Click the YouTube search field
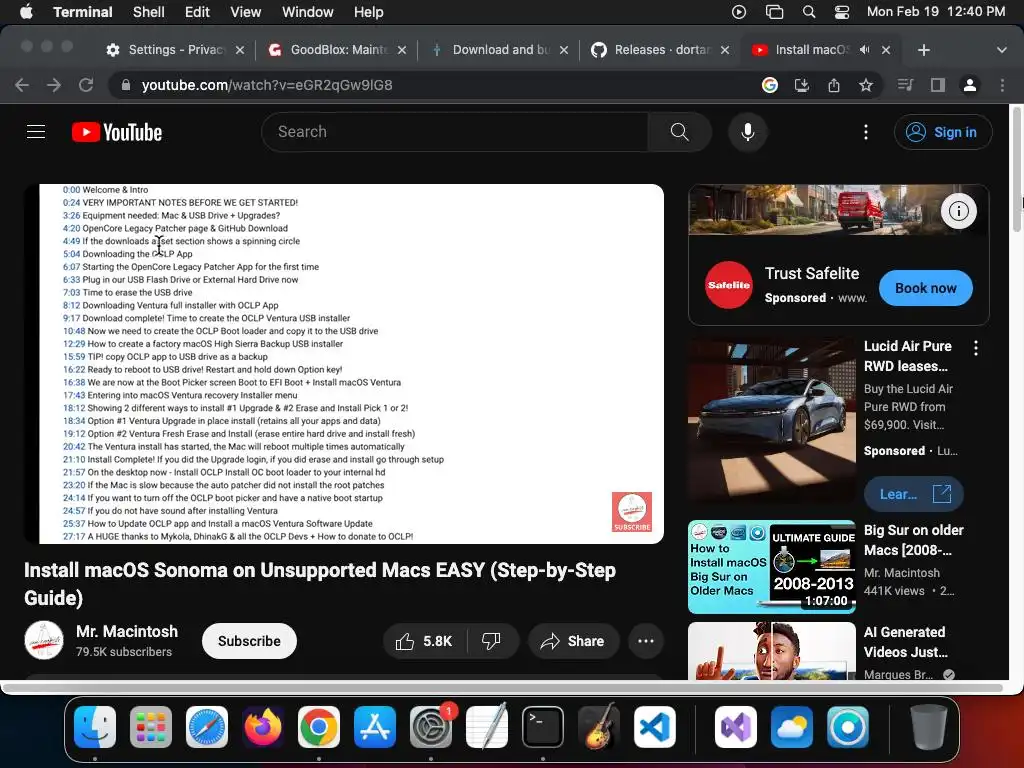This screenshot has height=768, width=1024. tap(455, 132)
